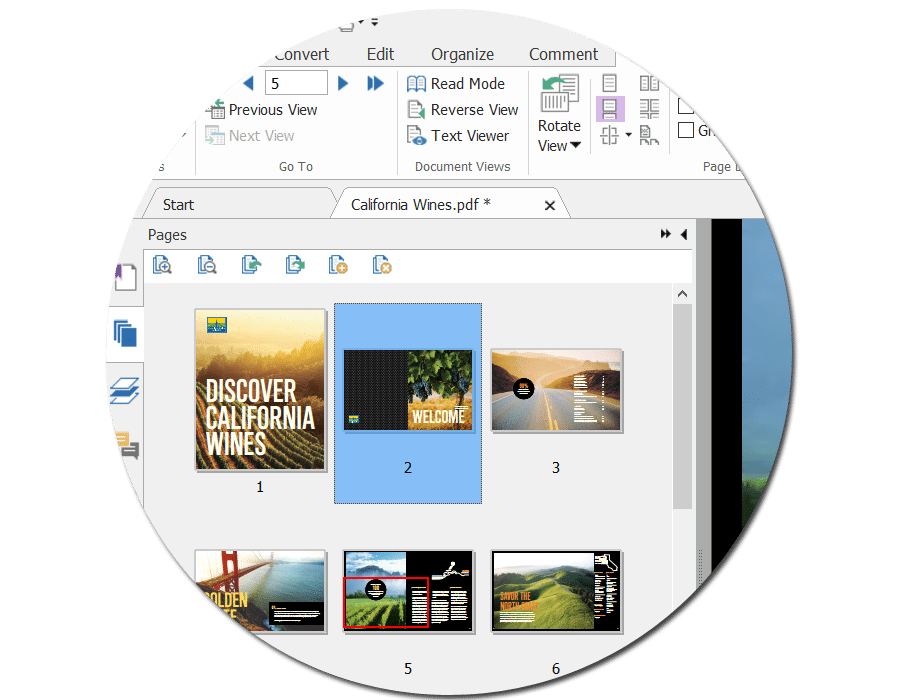
Task: Open the Bookmarks navigation panel
Action: click(x=126, y=278)
